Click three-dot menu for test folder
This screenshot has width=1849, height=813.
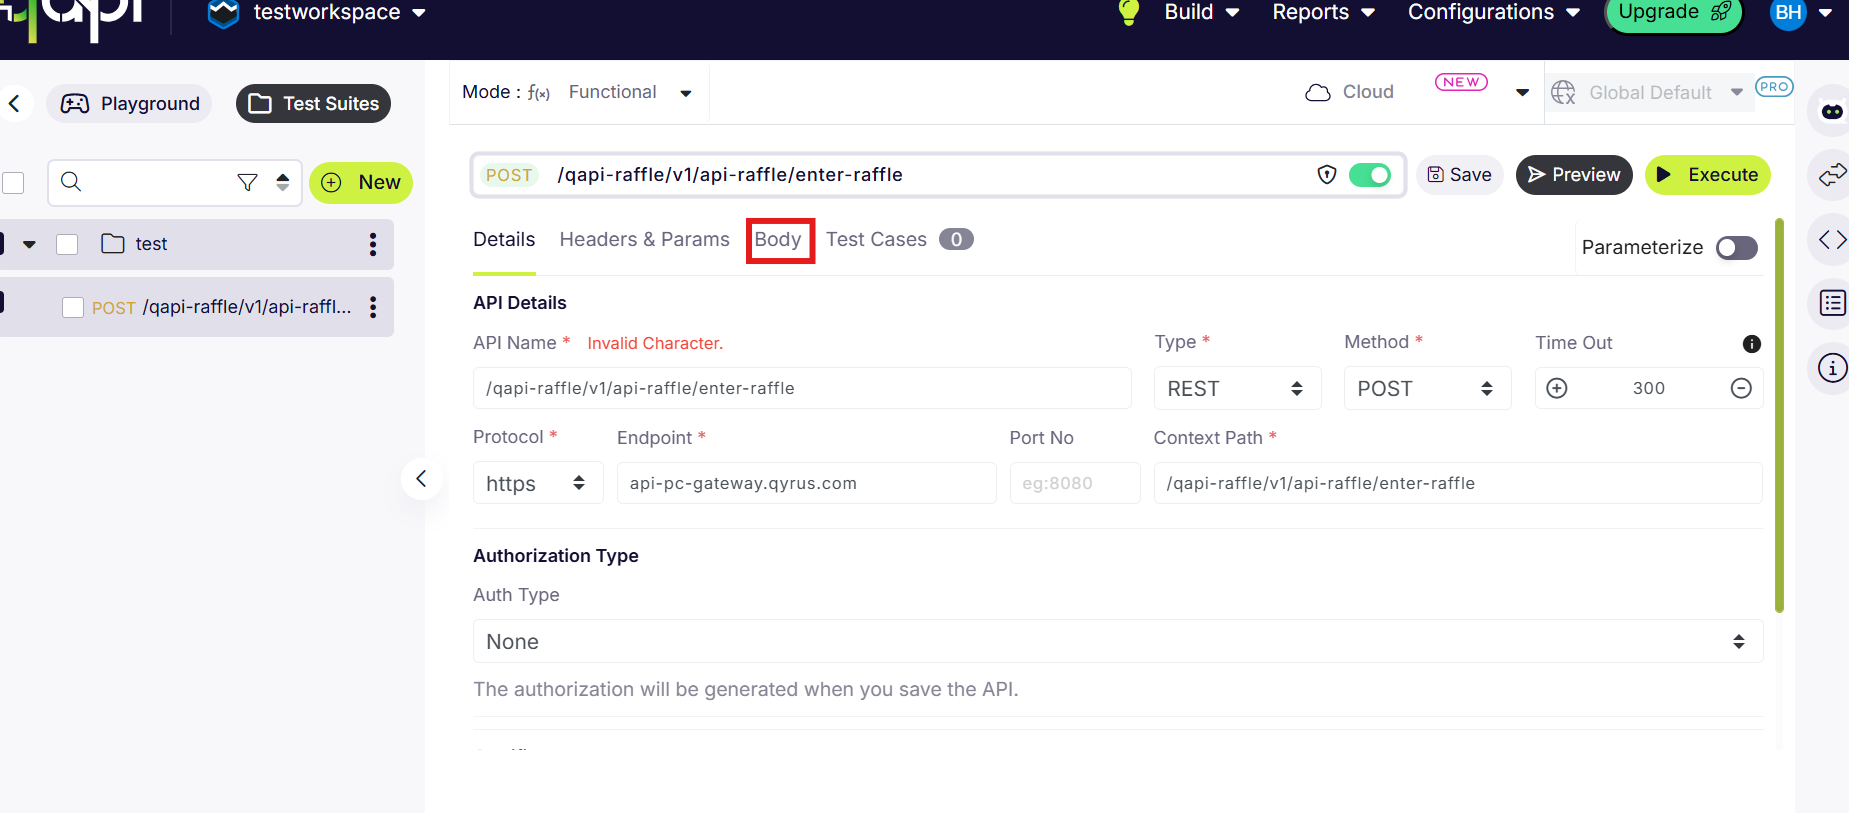click(x=373, y=245)
